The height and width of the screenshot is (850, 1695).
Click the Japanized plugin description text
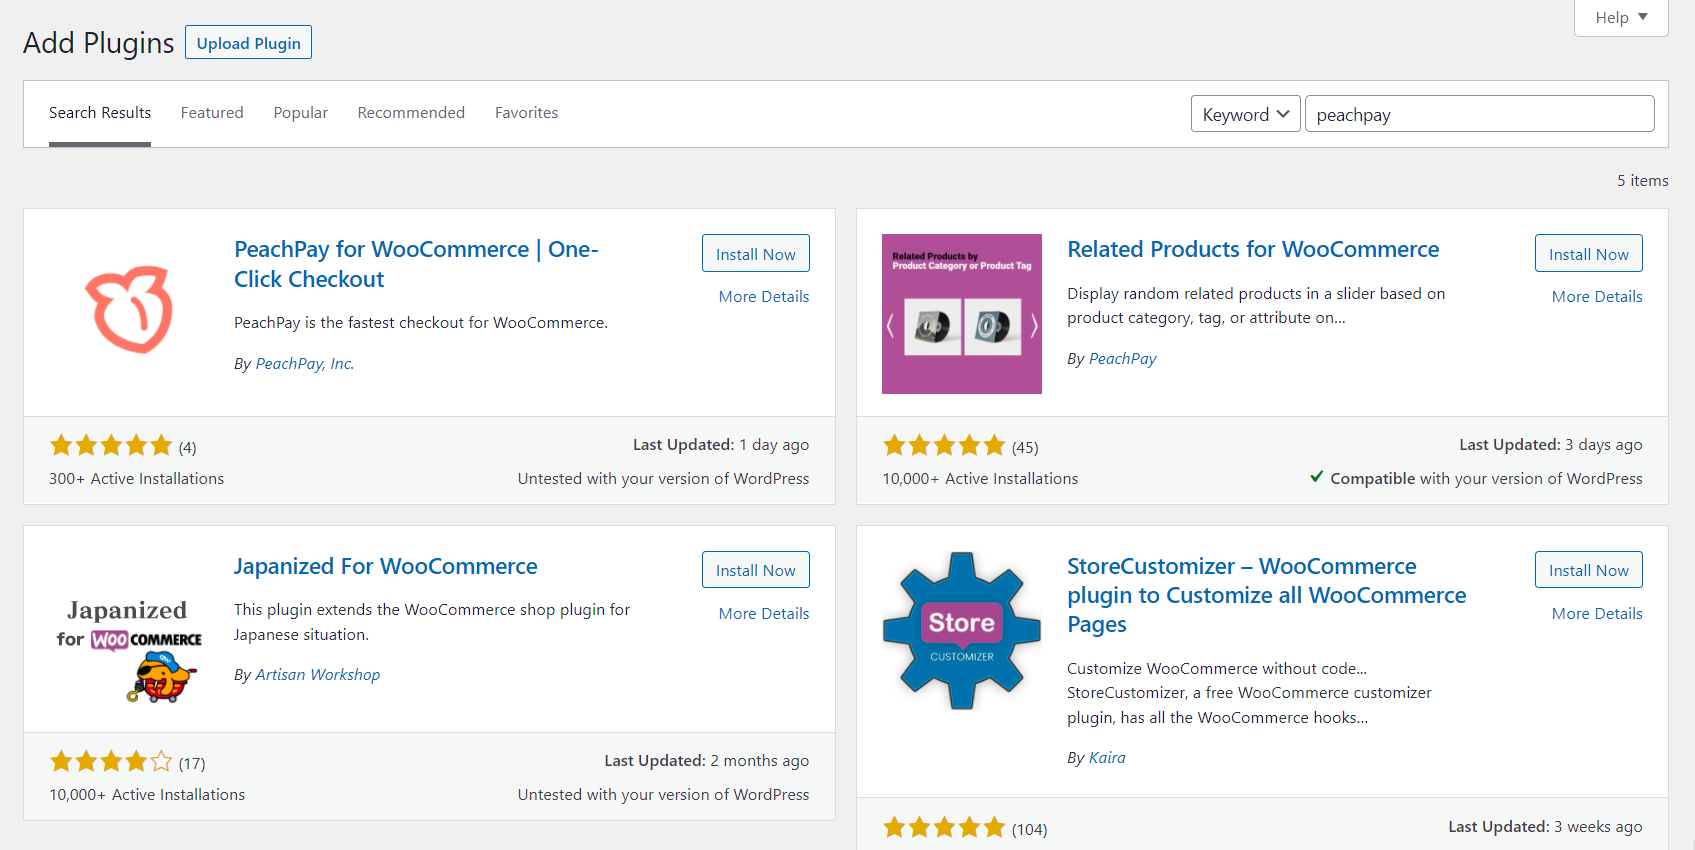(432, 622)
